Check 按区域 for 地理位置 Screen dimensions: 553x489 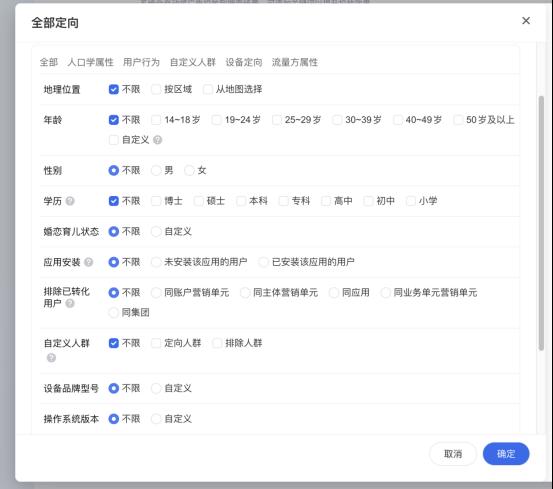click(156, 89)
